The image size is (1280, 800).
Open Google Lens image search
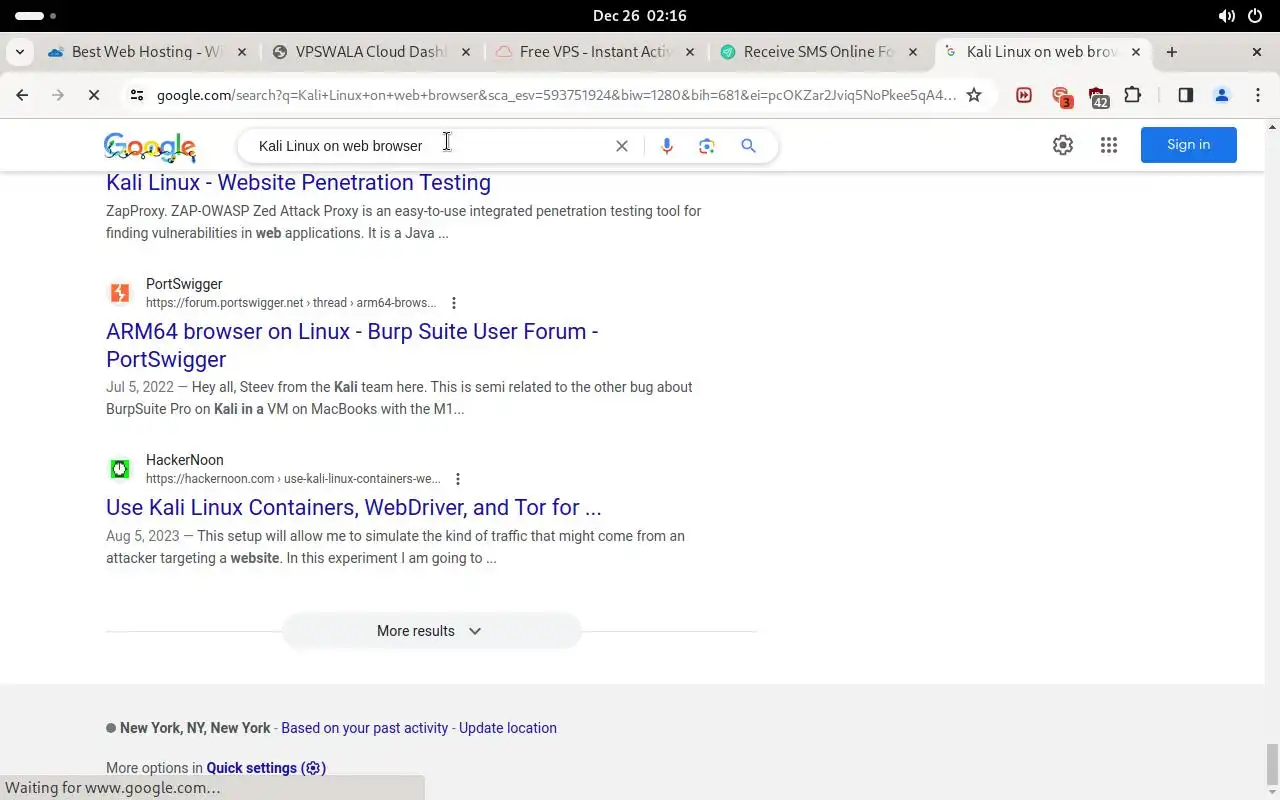pyautogui.click(x=707, y=146)
